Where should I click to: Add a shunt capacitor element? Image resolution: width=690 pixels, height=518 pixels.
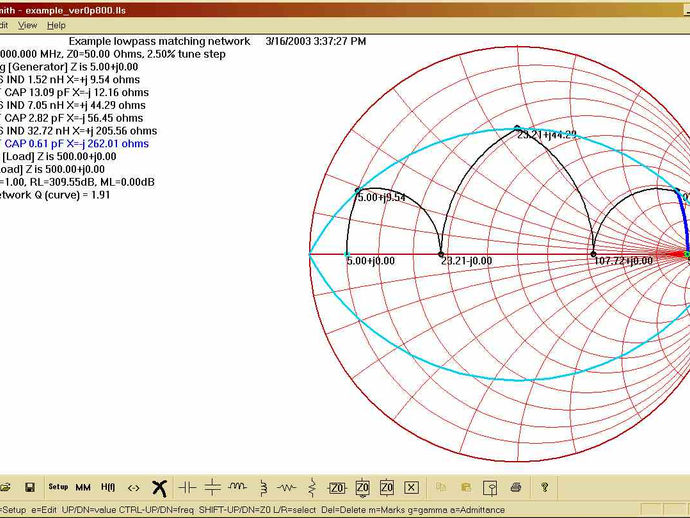point(213,488)
